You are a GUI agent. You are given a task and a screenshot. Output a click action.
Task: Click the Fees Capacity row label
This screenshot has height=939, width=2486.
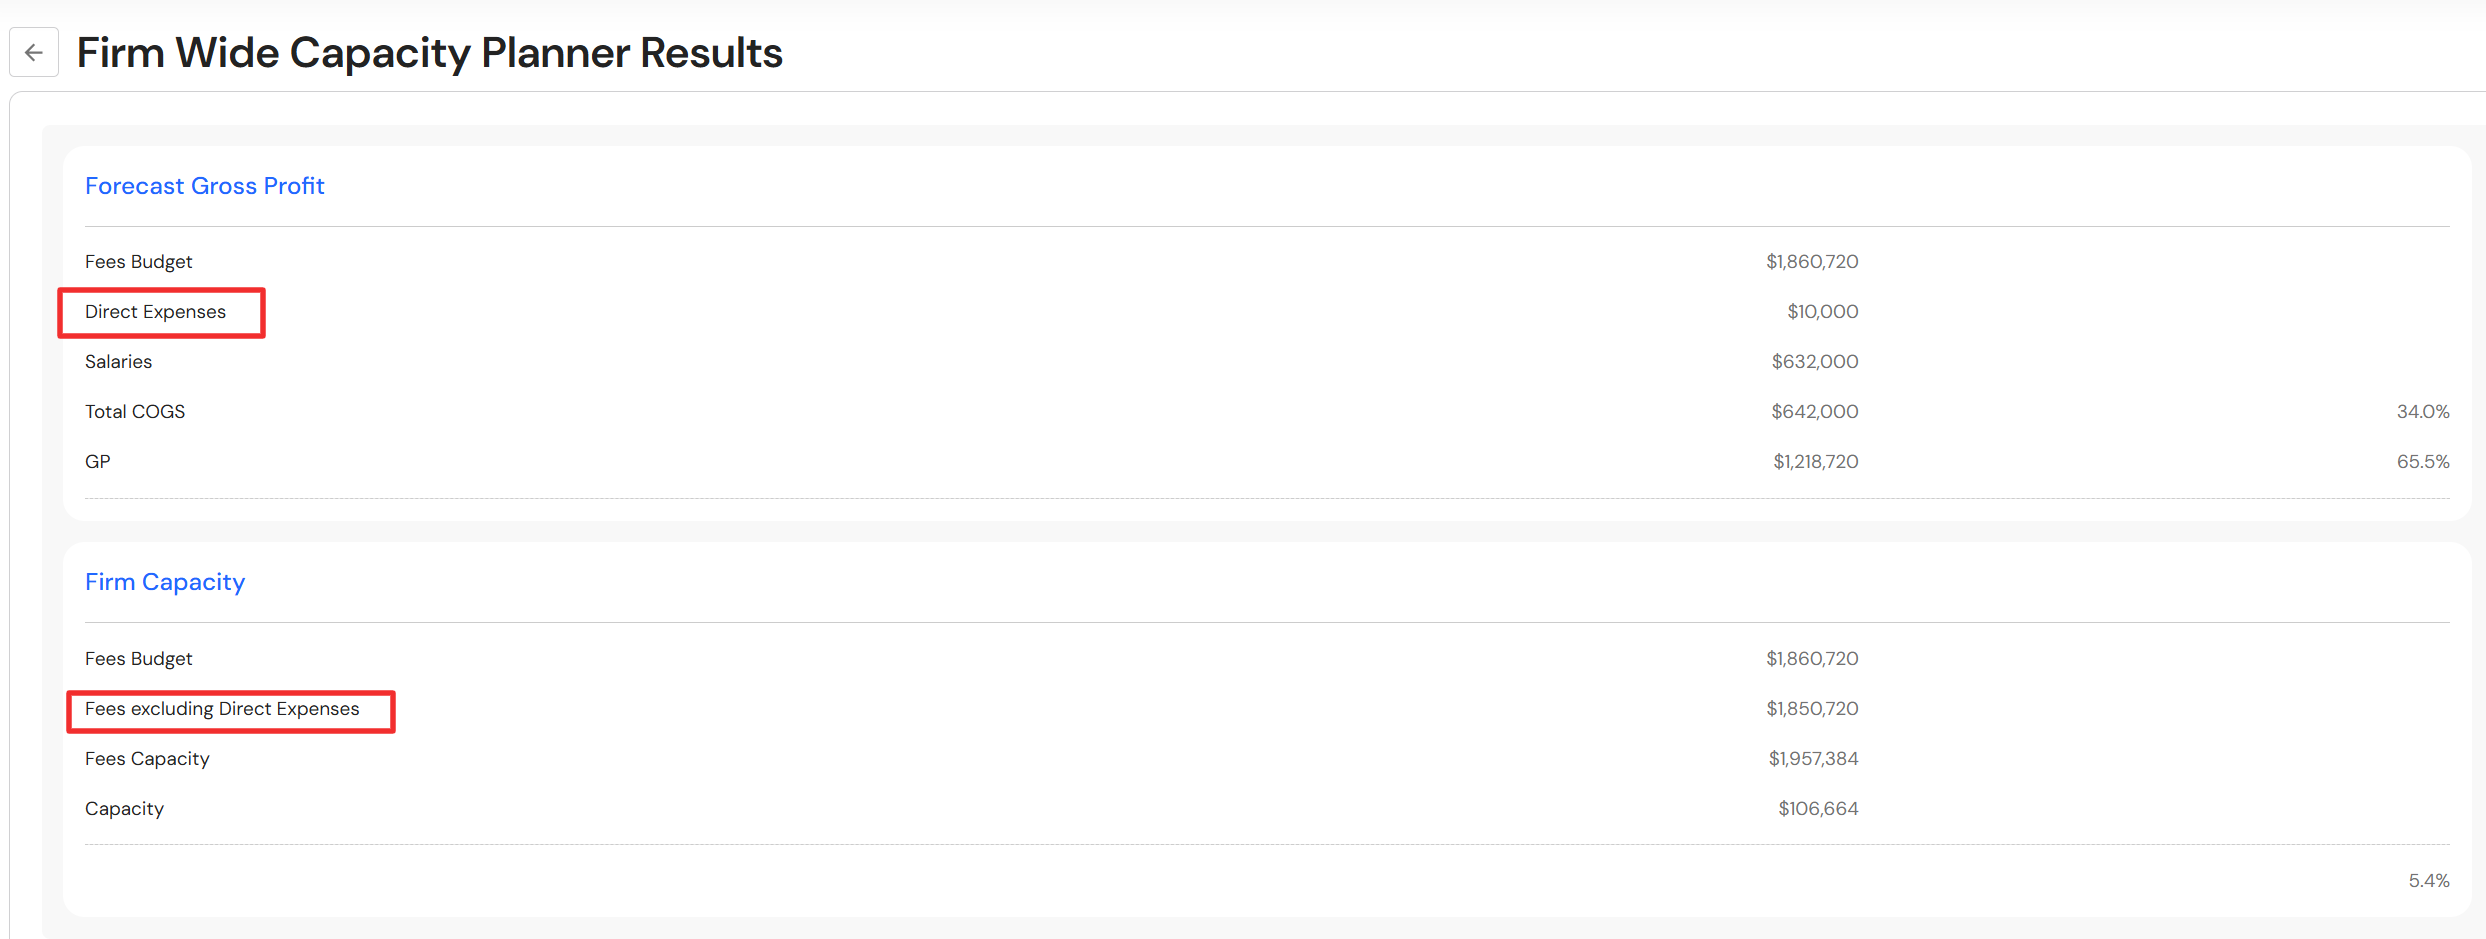pyautogui.click(x=147, y=759)
